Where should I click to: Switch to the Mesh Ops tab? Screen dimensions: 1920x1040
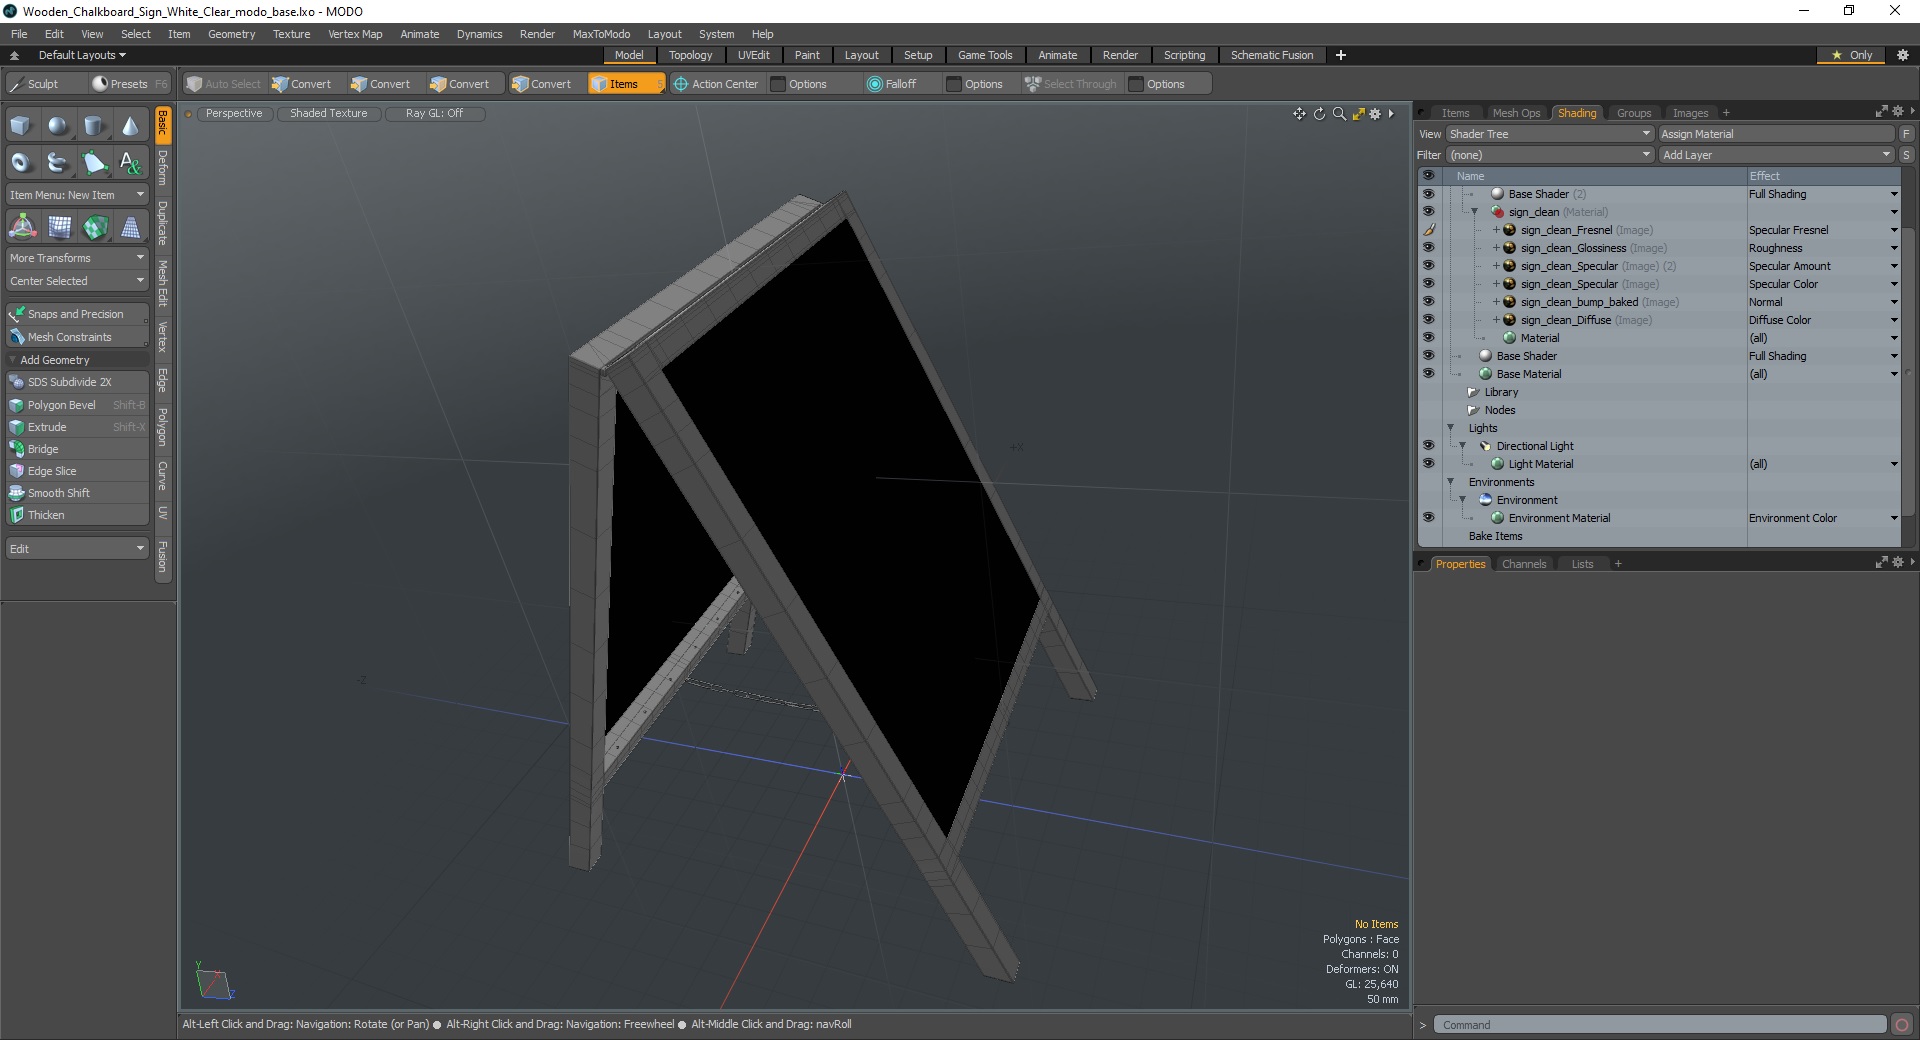pos(1516,113)
